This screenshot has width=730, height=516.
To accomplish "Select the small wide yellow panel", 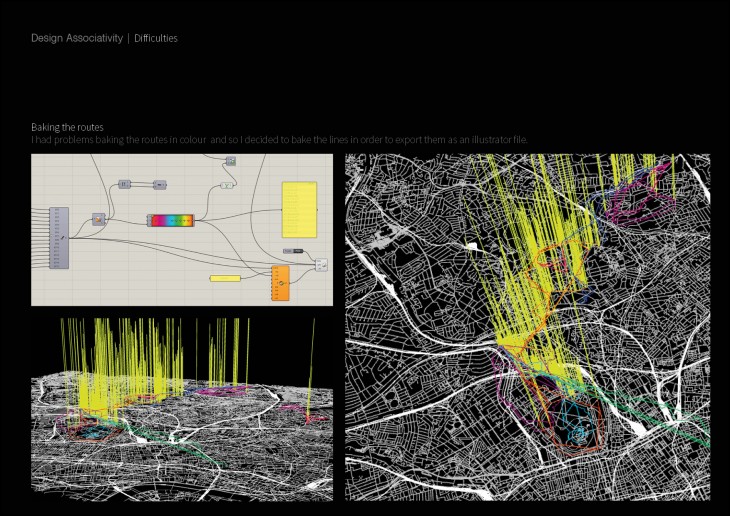I will pyautogui.click(x=225, y=278).
